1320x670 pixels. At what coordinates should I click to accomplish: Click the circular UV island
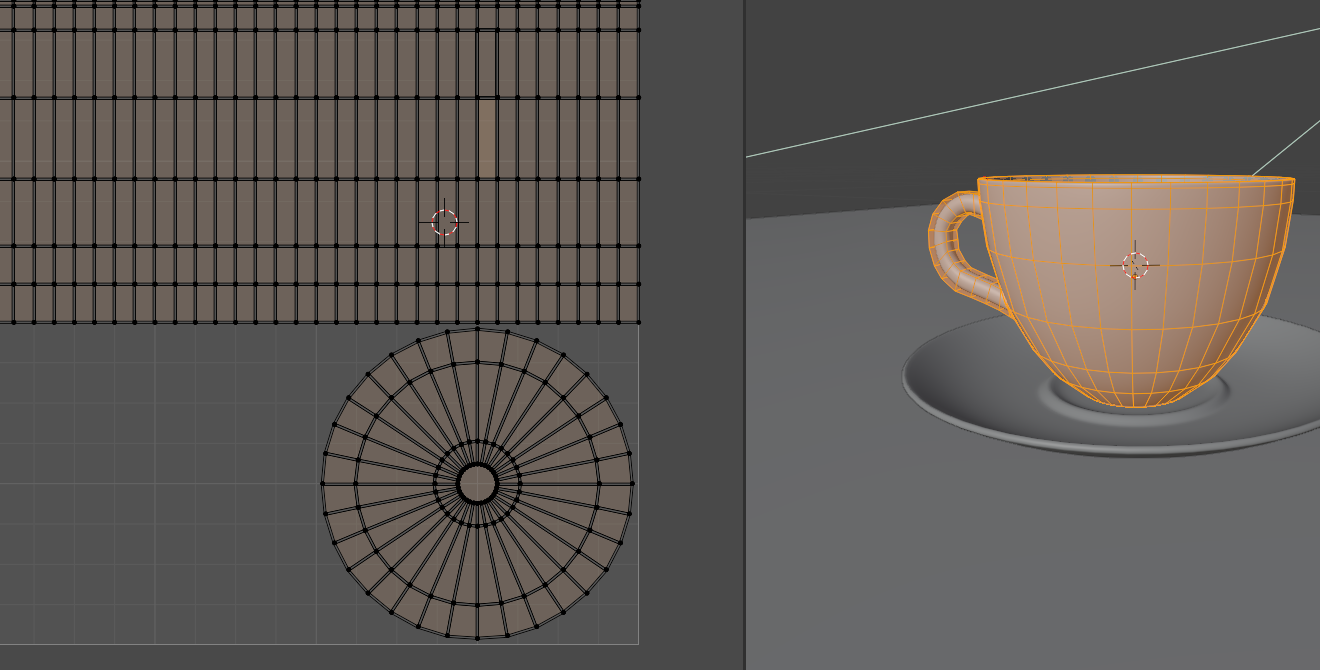point(477,483)
